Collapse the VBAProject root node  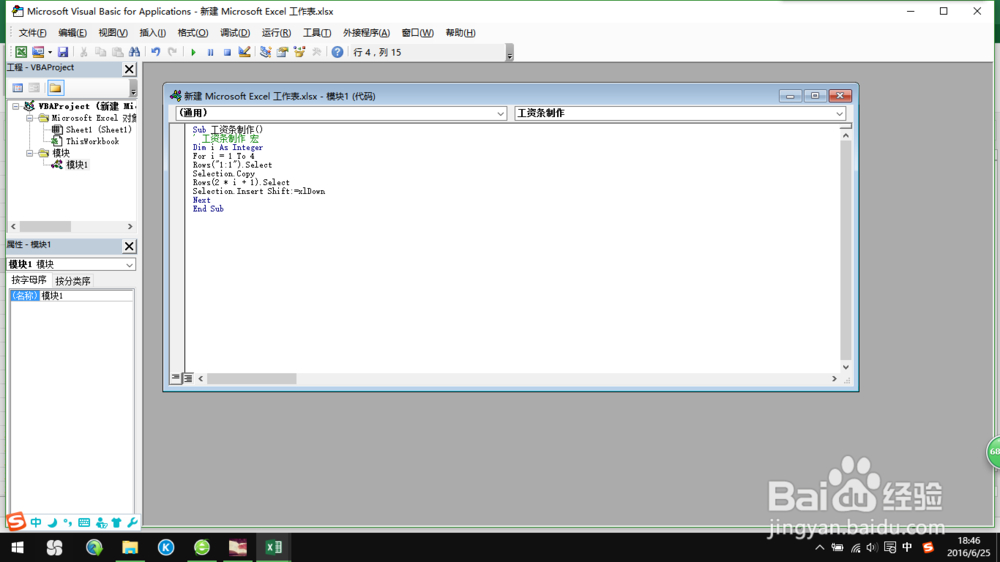tap(16, 107)
